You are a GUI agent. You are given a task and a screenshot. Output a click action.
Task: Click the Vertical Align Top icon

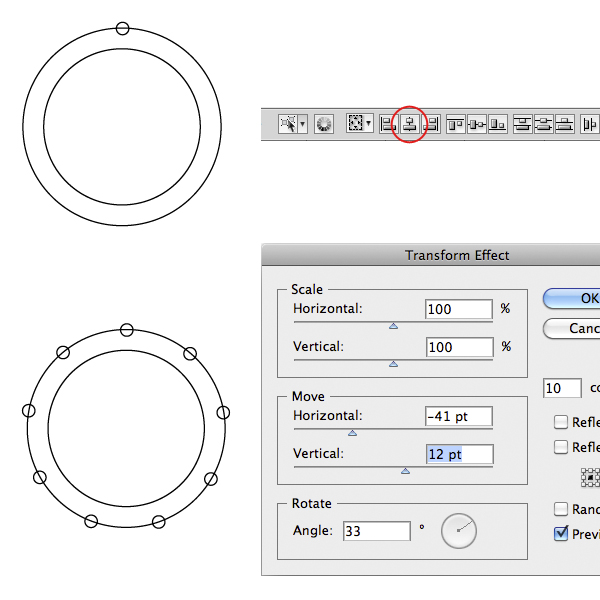(456, 124)
